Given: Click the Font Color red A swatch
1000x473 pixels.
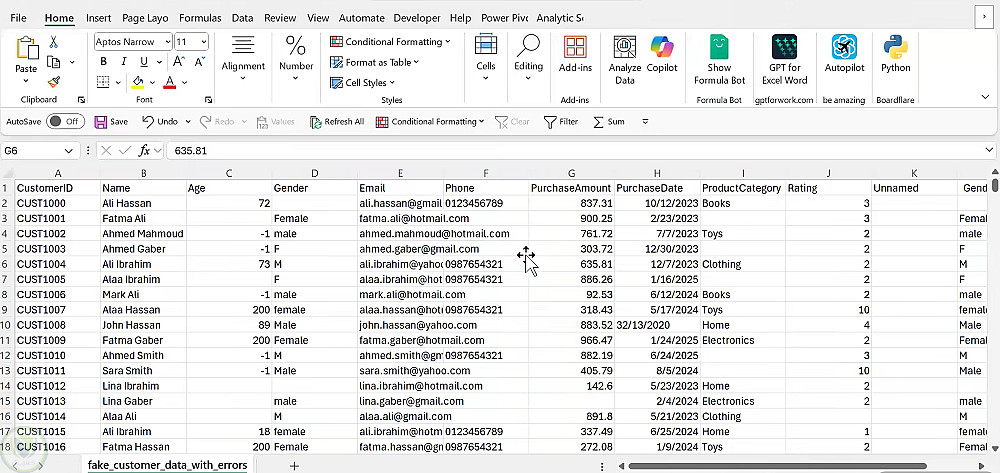Looking at the screenshot, I should click(170, 82).
